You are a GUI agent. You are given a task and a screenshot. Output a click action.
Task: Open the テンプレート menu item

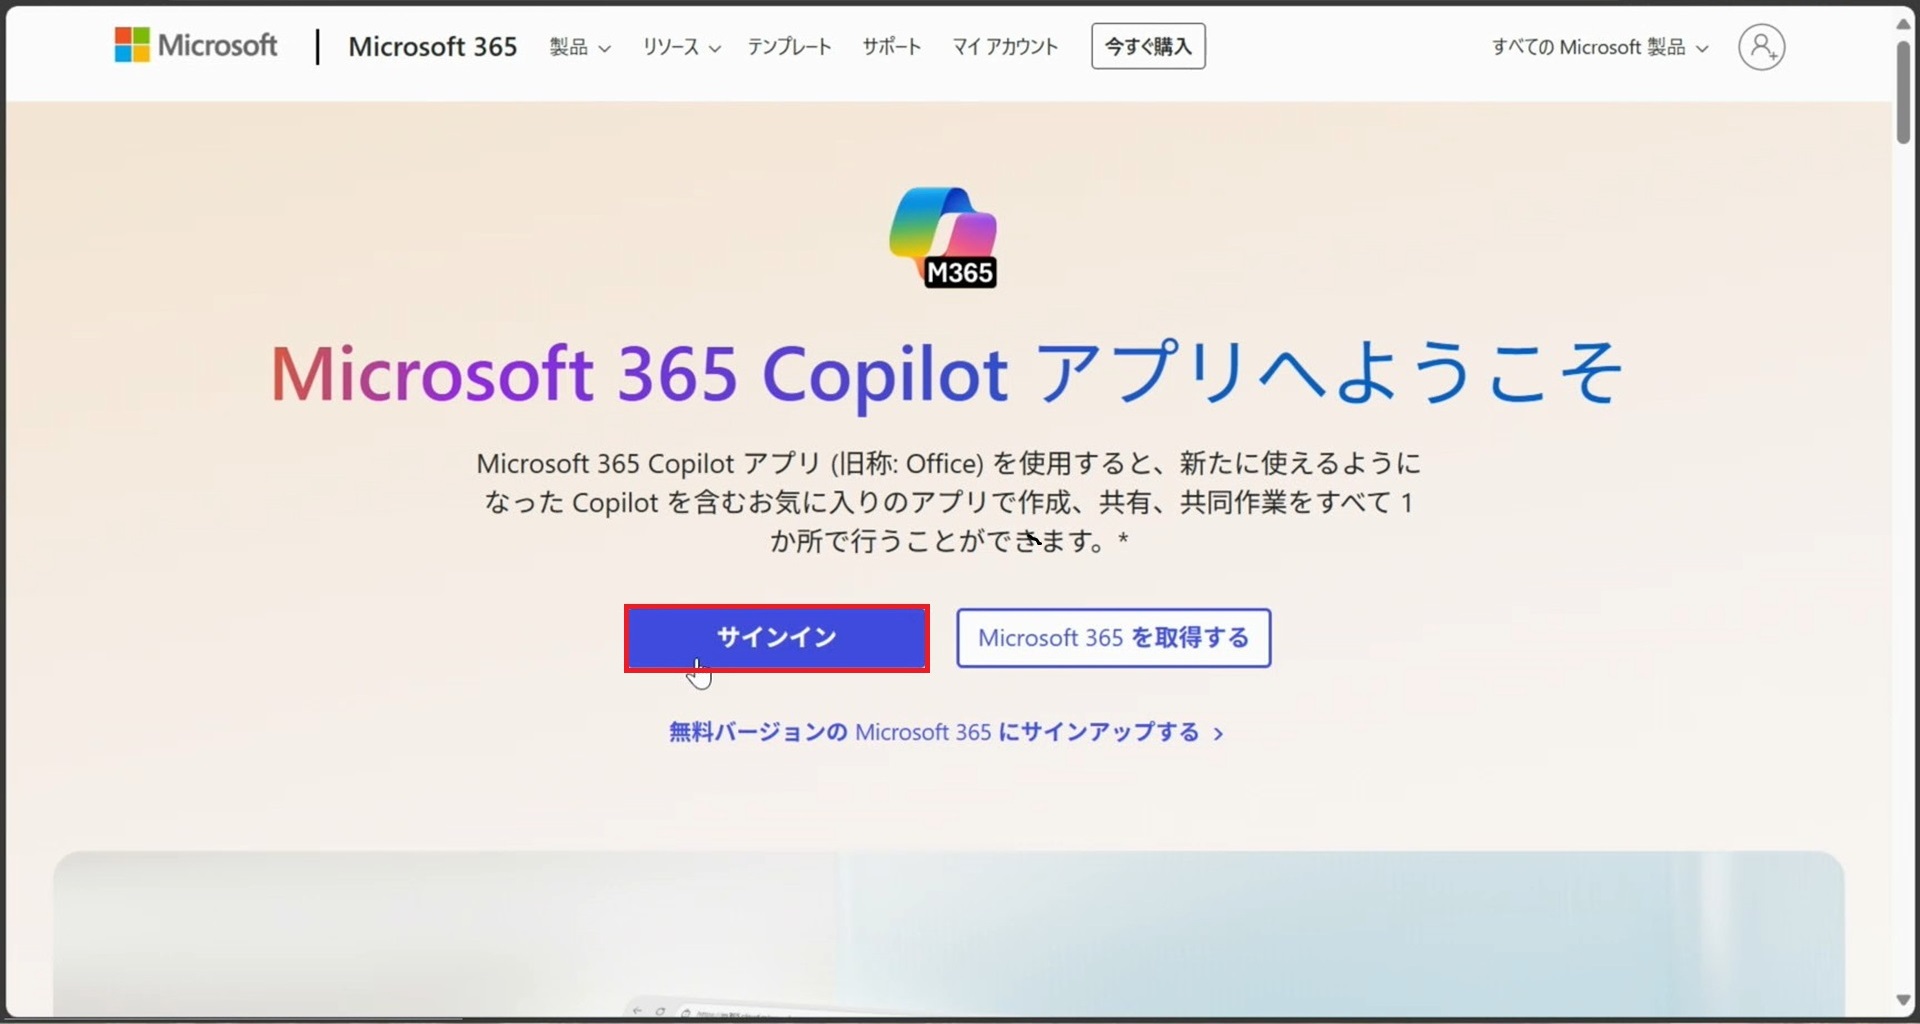(x=790, y=47)
